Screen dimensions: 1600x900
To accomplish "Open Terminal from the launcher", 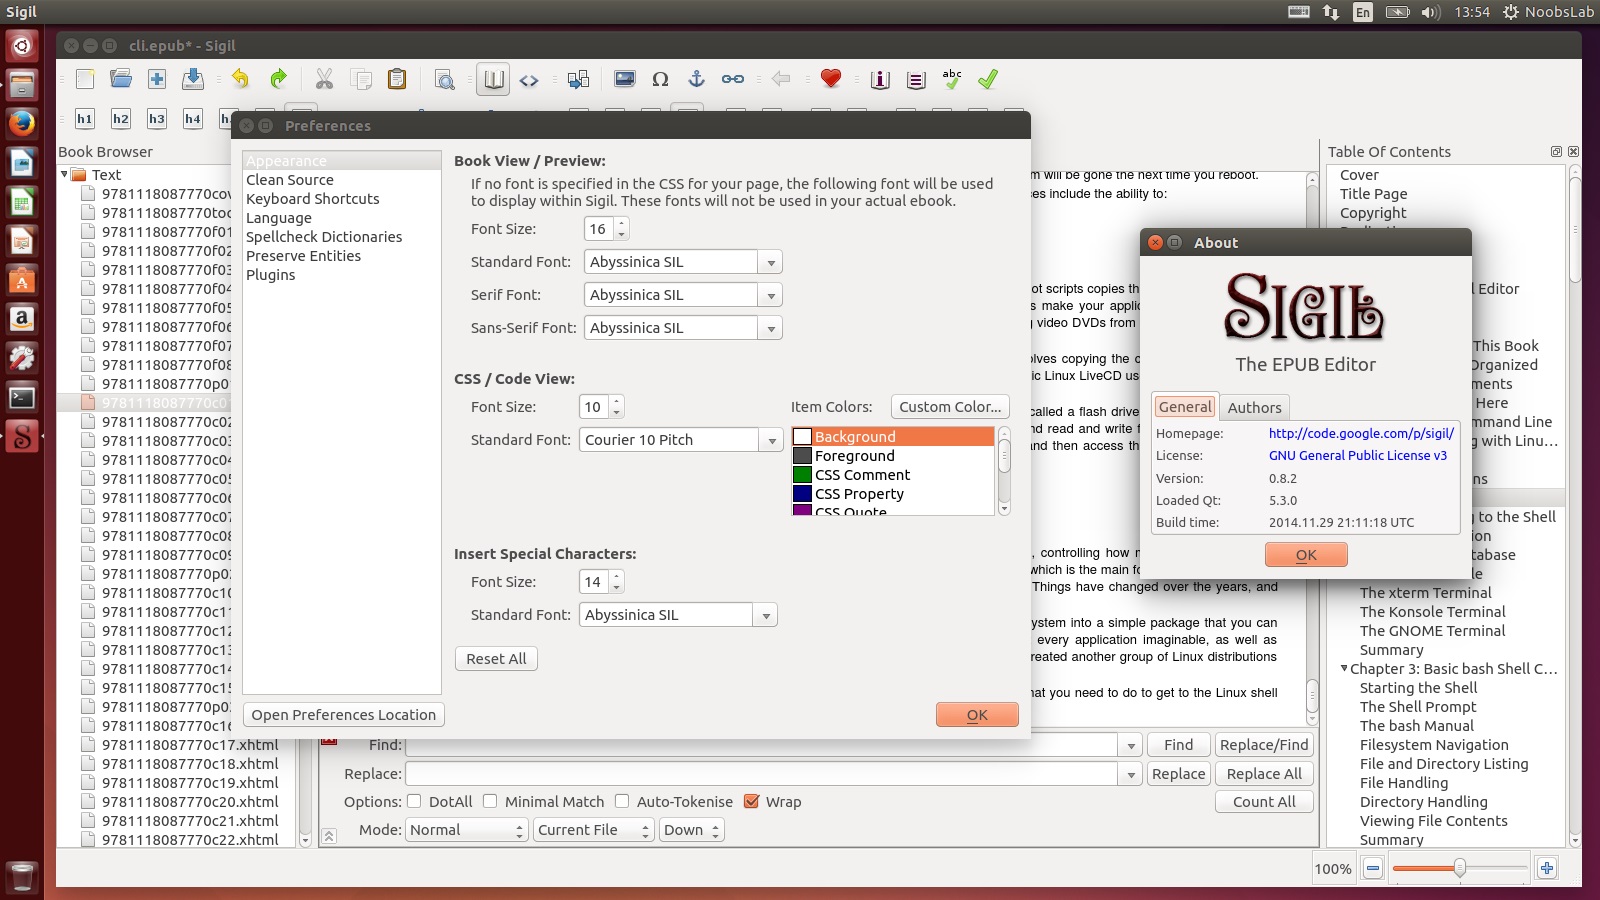I will tap(22, 397).
